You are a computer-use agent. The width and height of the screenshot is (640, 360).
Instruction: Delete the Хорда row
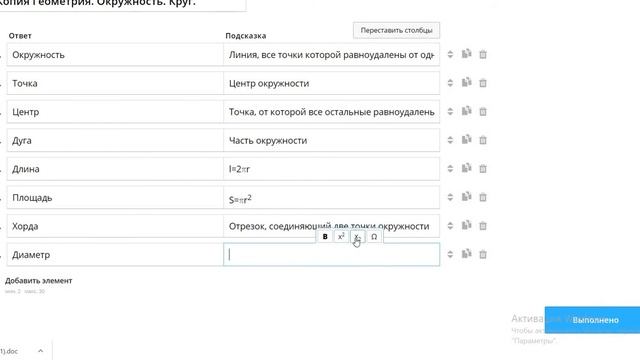tap(483, 226)
